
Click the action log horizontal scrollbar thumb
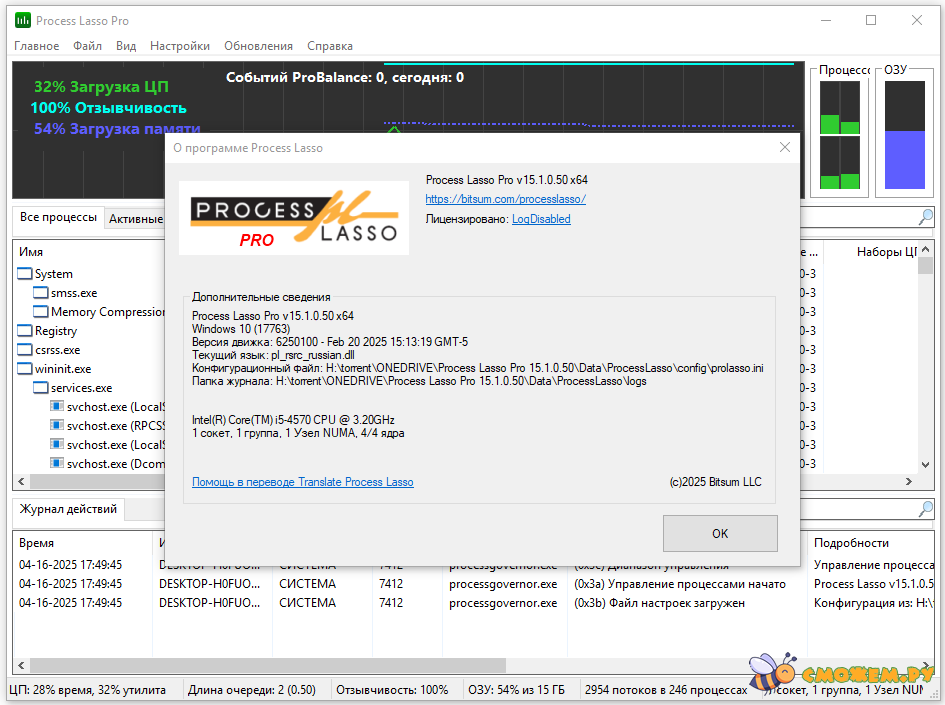click(x=268, y=665)
